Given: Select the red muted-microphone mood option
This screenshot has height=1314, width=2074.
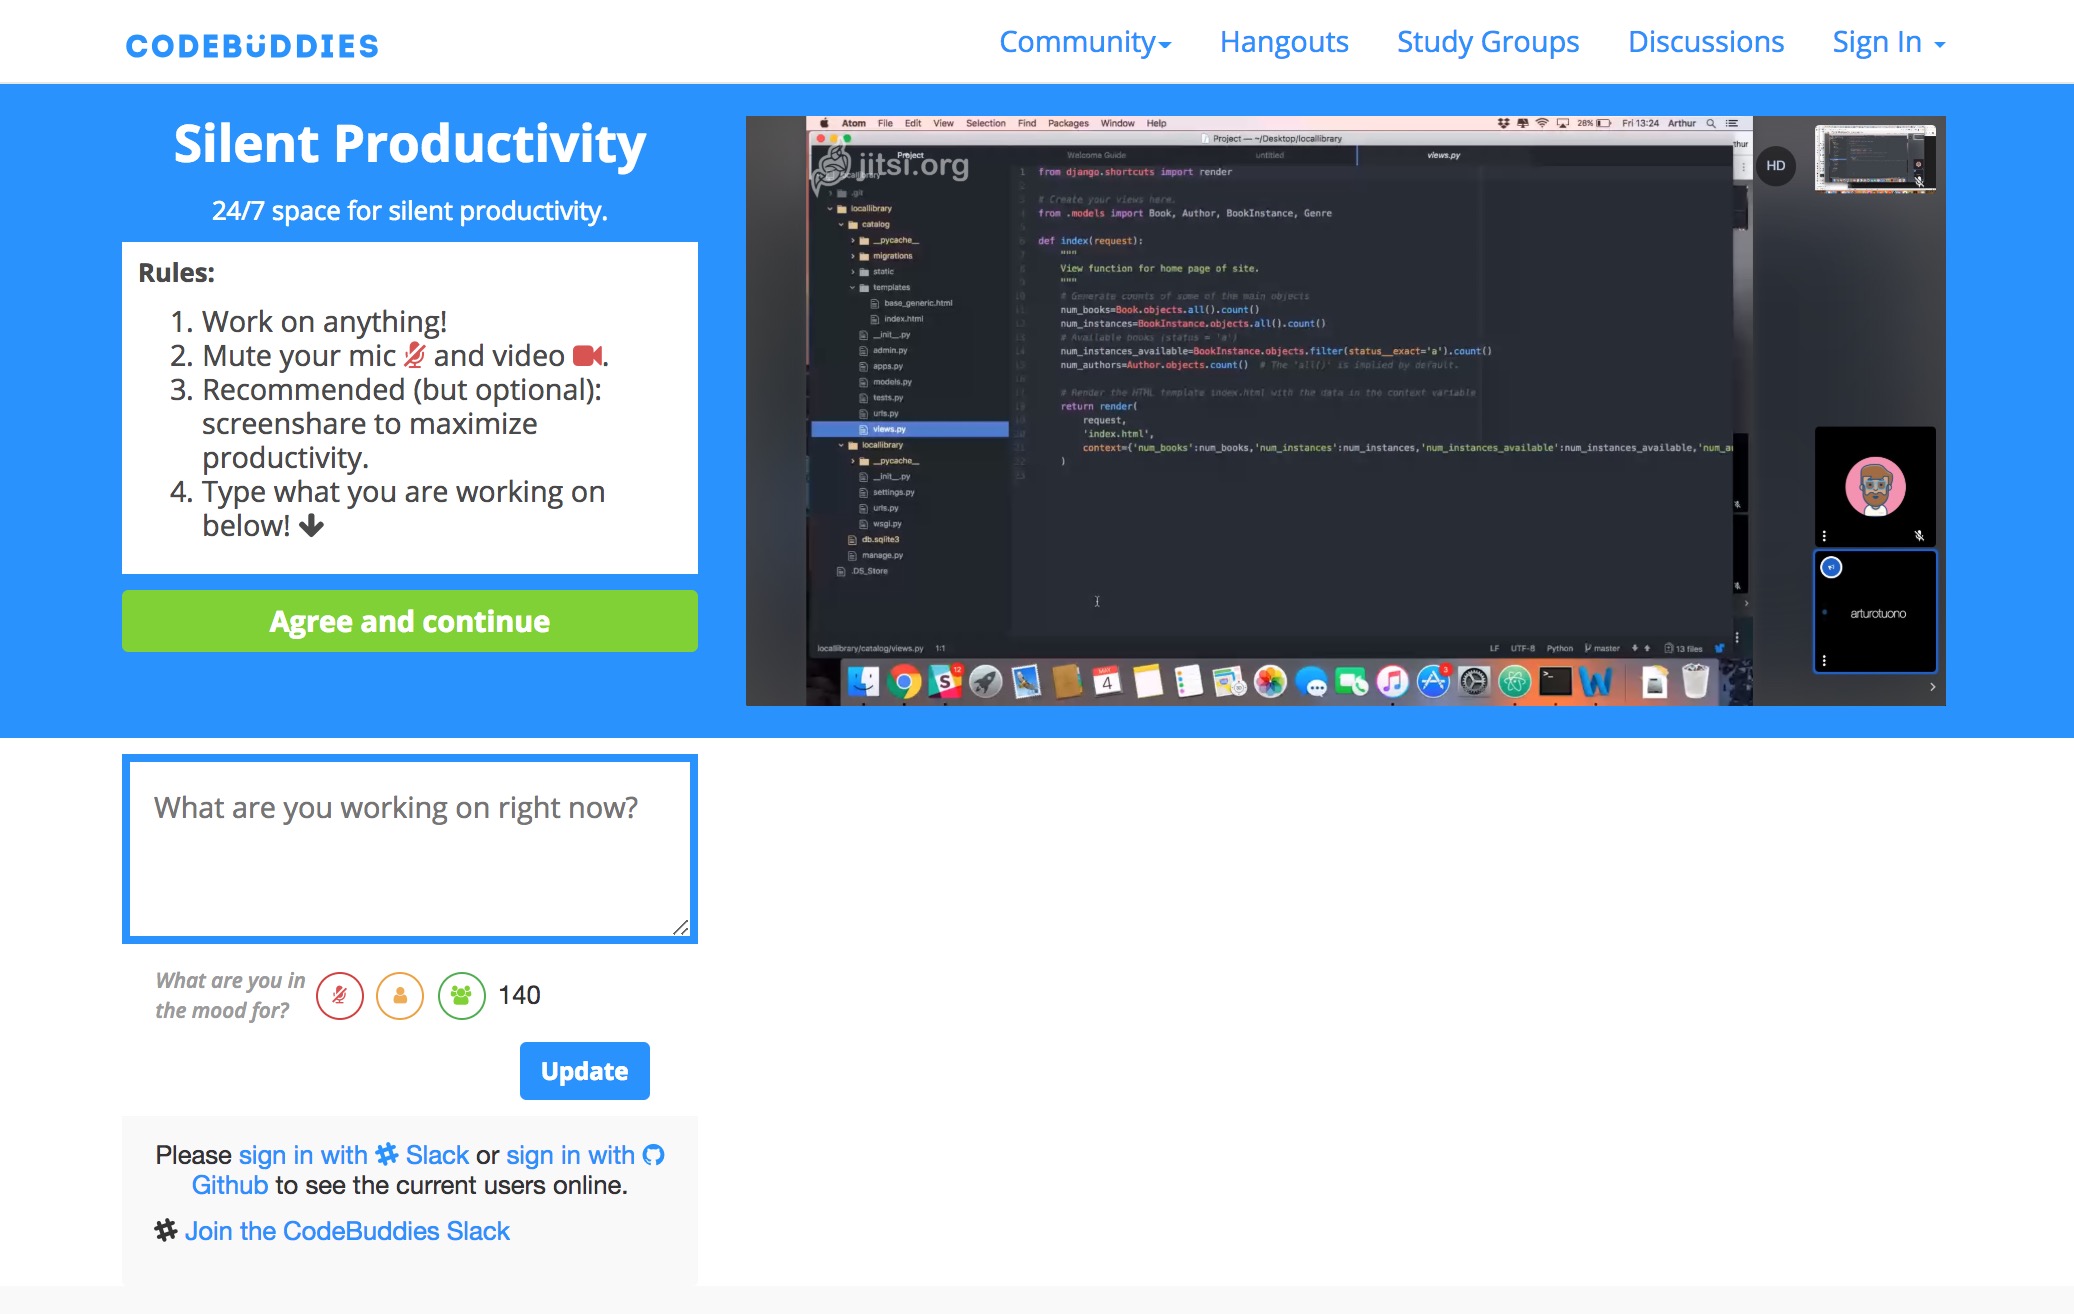Looking at the screenshot, I should (x=339, y=995).
